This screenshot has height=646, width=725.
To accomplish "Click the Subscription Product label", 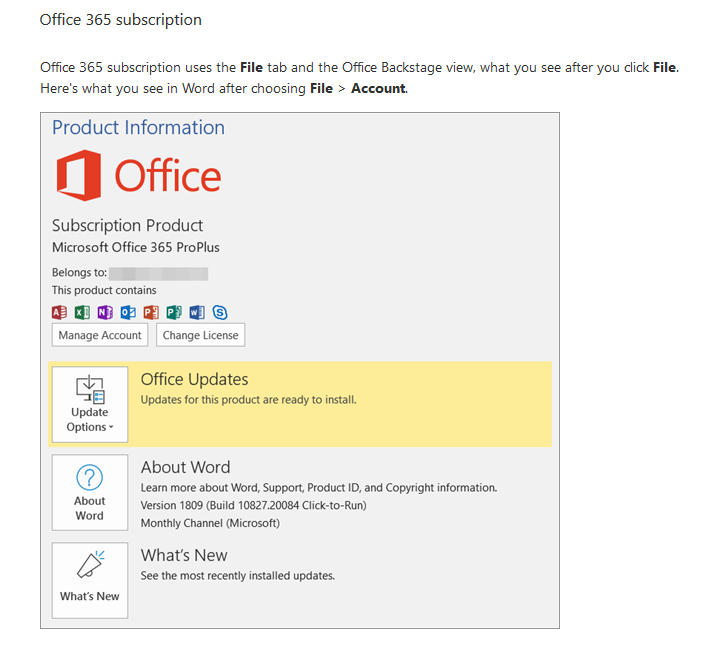I will (128, 226).
